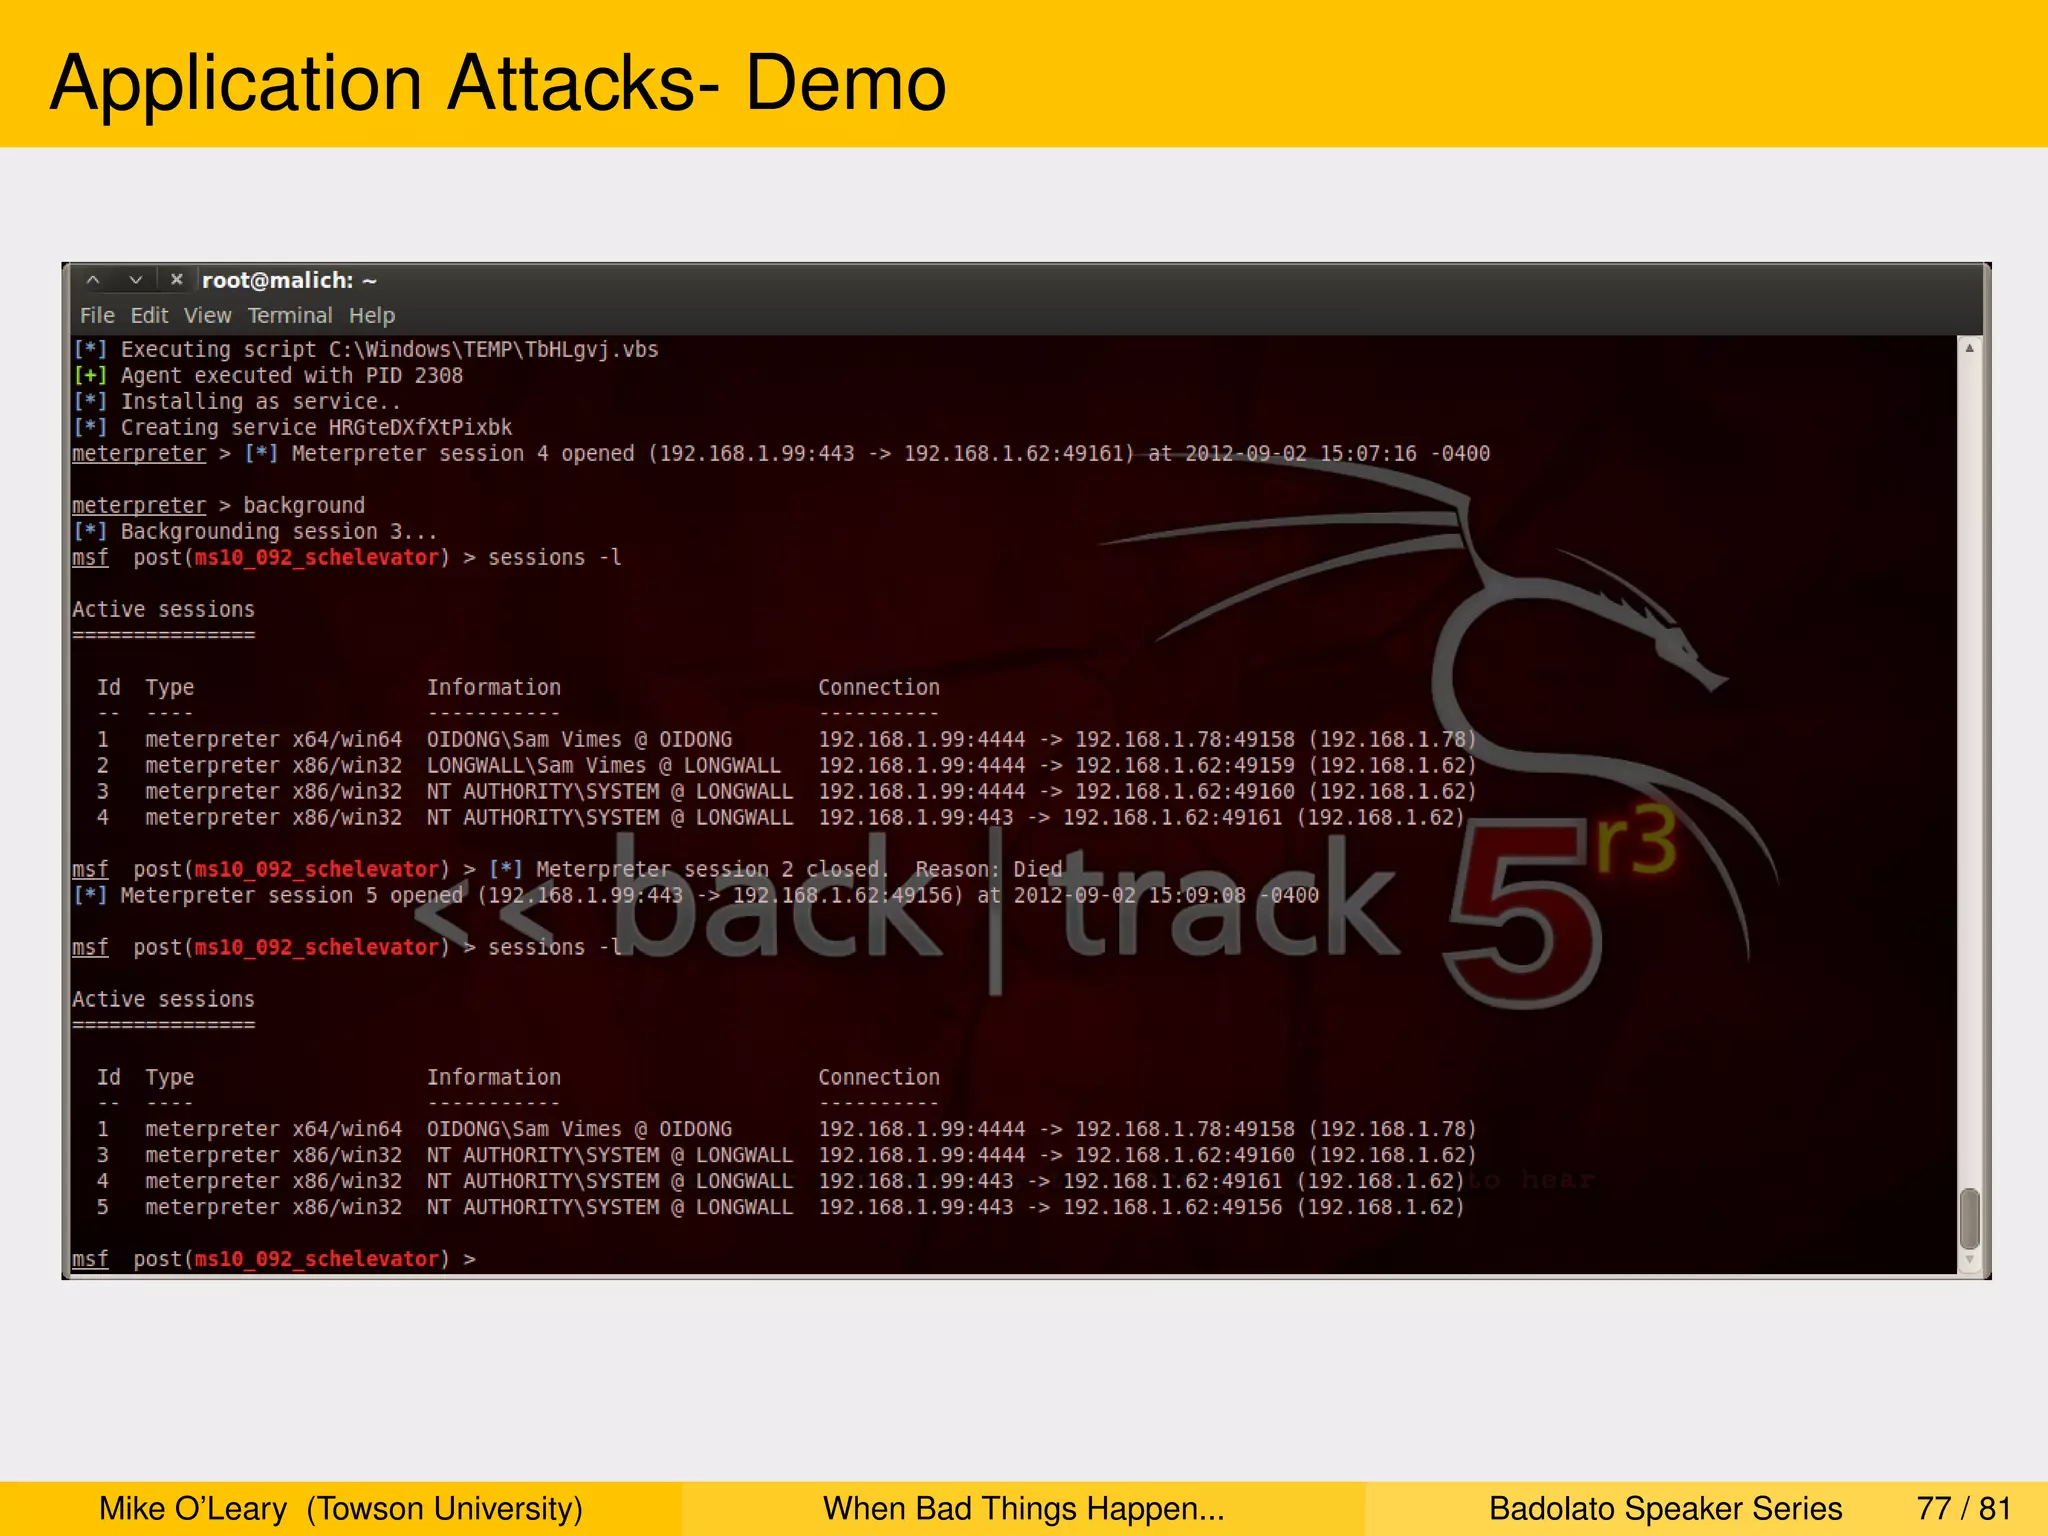Open the View menu in terminal

click(207, 316)
